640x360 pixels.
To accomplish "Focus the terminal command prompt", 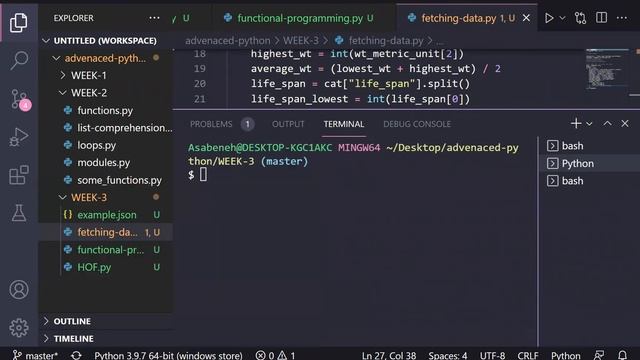I will pyautogui.click(x=203, y=175).
